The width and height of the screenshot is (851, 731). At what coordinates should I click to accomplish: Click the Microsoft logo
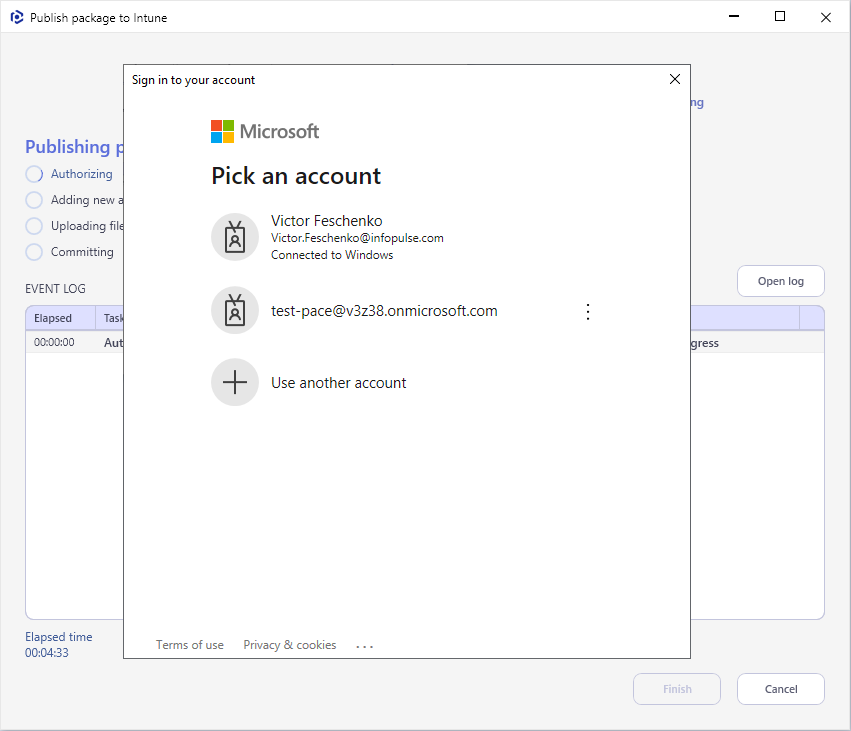coord(265,131)
